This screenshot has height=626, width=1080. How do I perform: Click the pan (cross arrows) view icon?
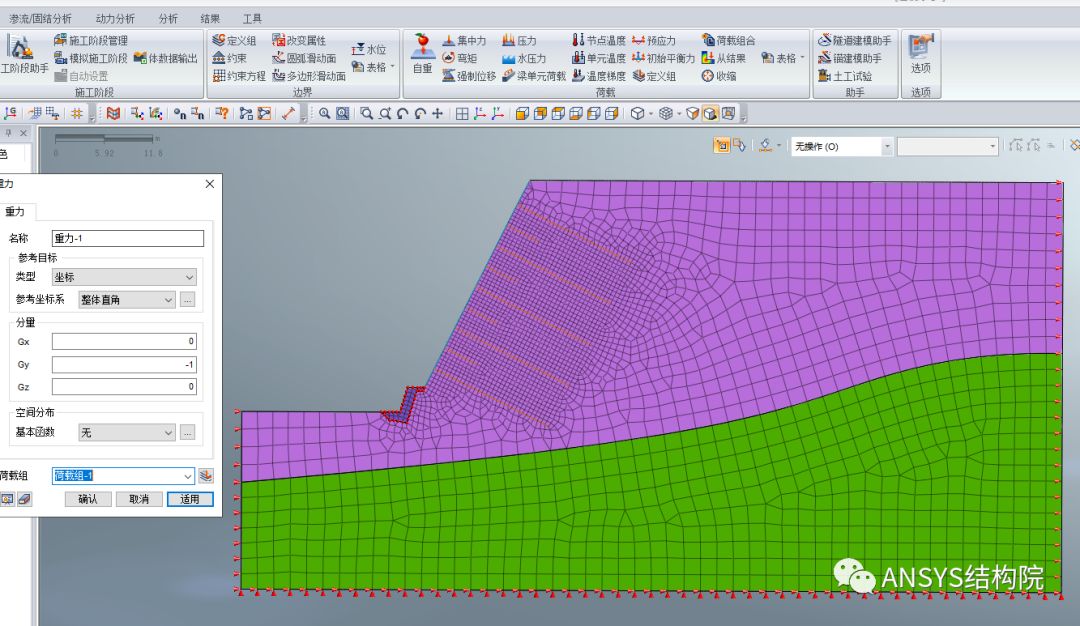coord(437,114)
